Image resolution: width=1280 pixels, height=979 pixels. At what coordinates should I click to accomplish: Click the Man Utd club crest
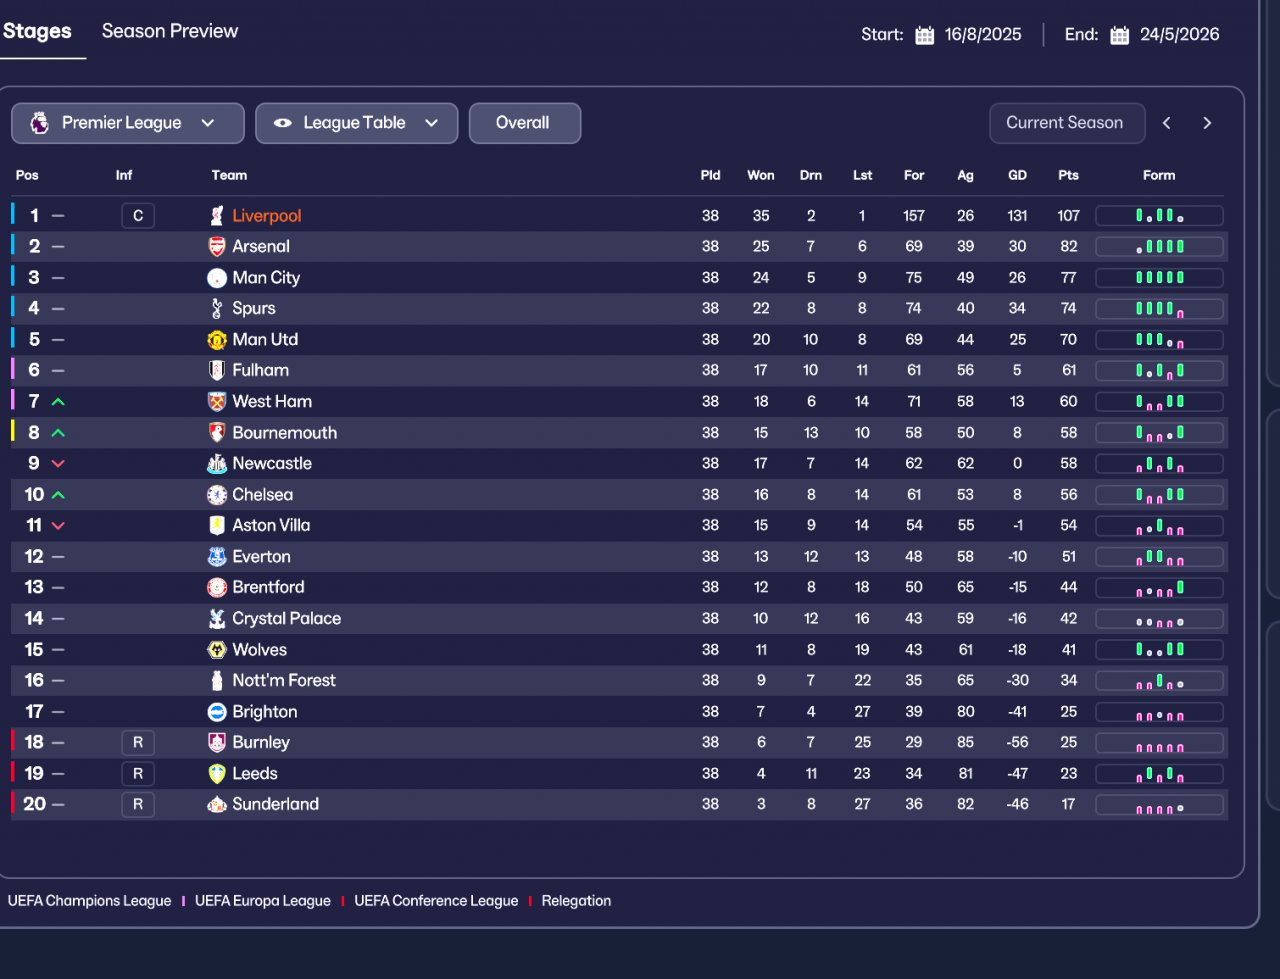[217, 340]
